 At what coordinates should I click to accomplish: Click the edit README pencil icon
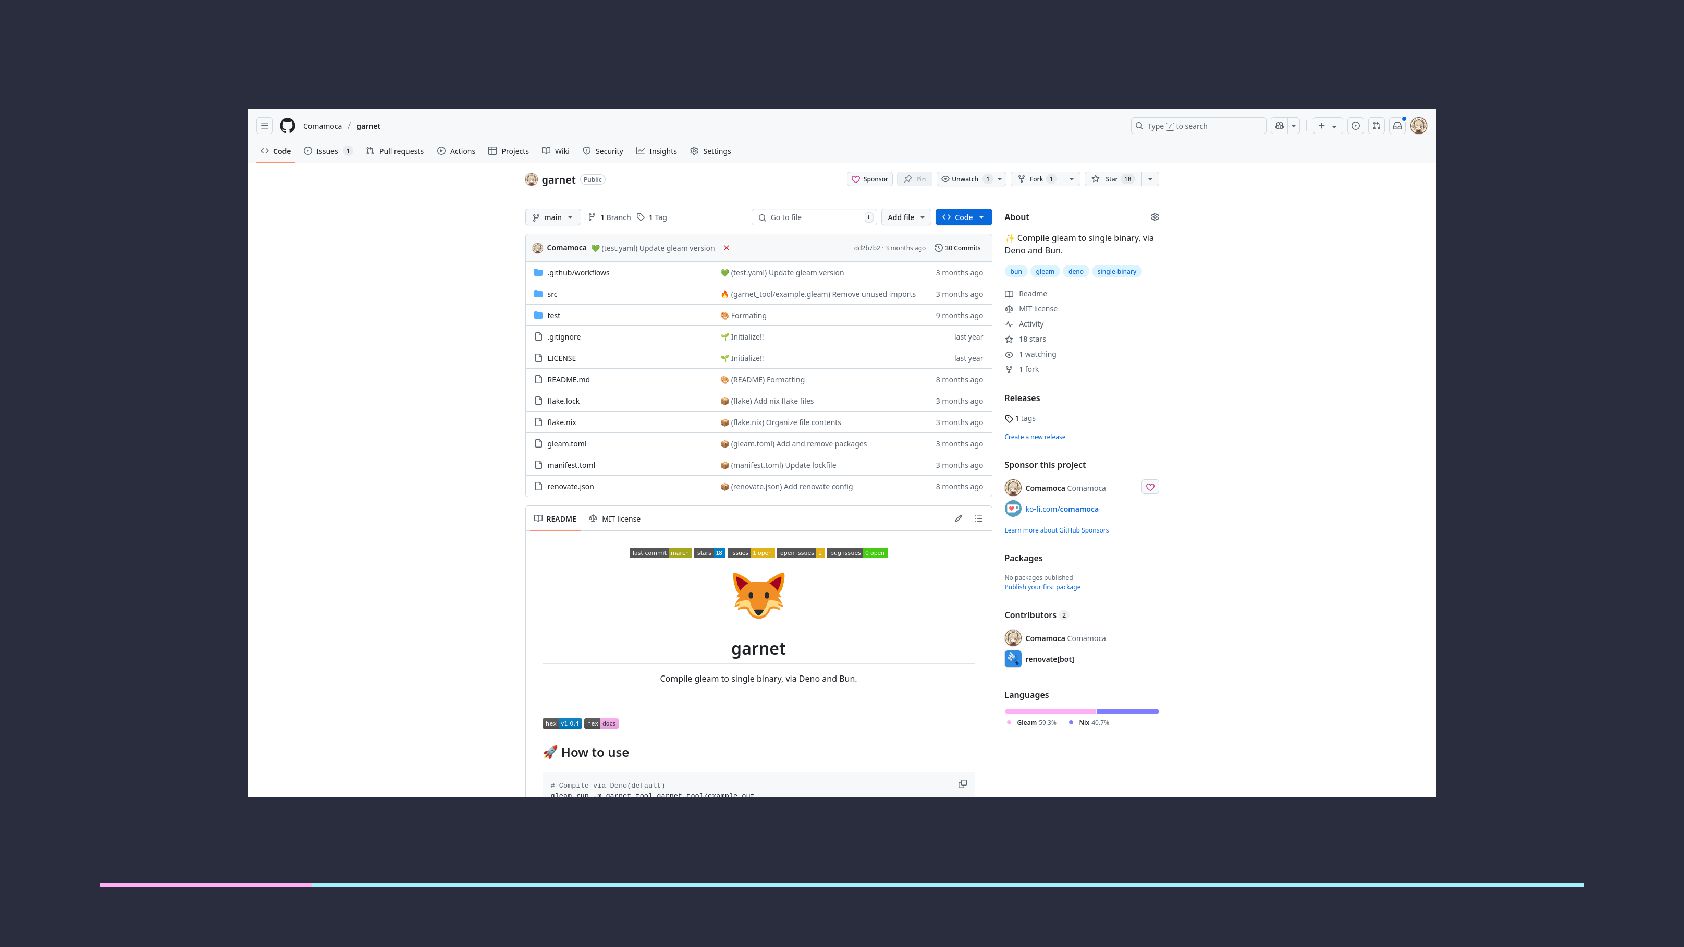click(958, 519)
